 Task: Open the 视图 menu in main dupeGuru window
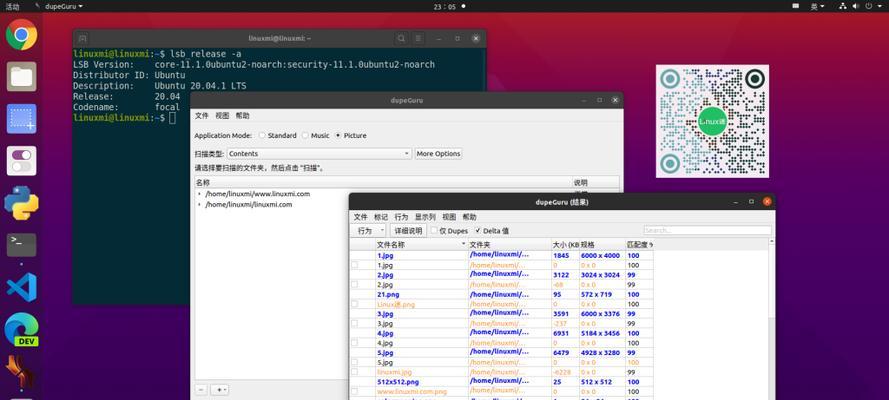pyautogui.click(x=222, y=116)
